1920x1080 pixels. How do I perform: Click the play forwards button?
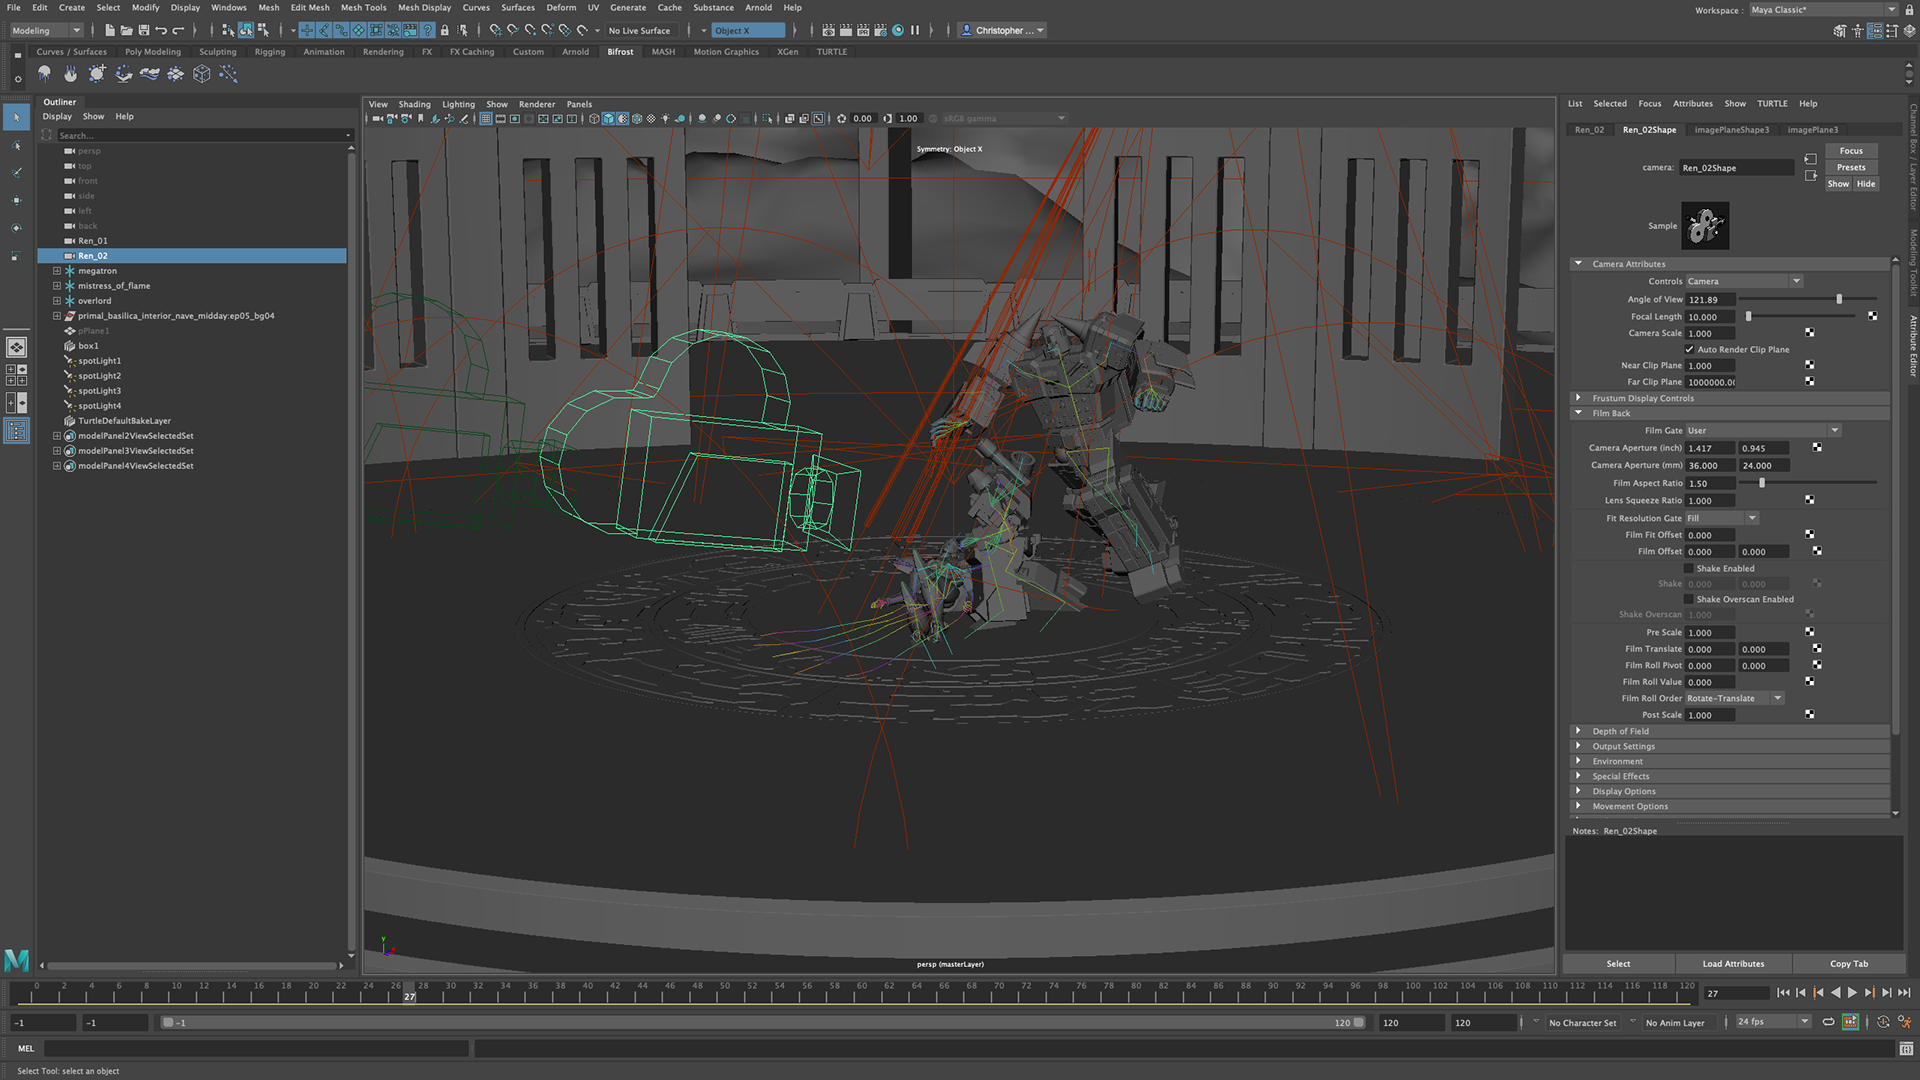[1852, 993]
